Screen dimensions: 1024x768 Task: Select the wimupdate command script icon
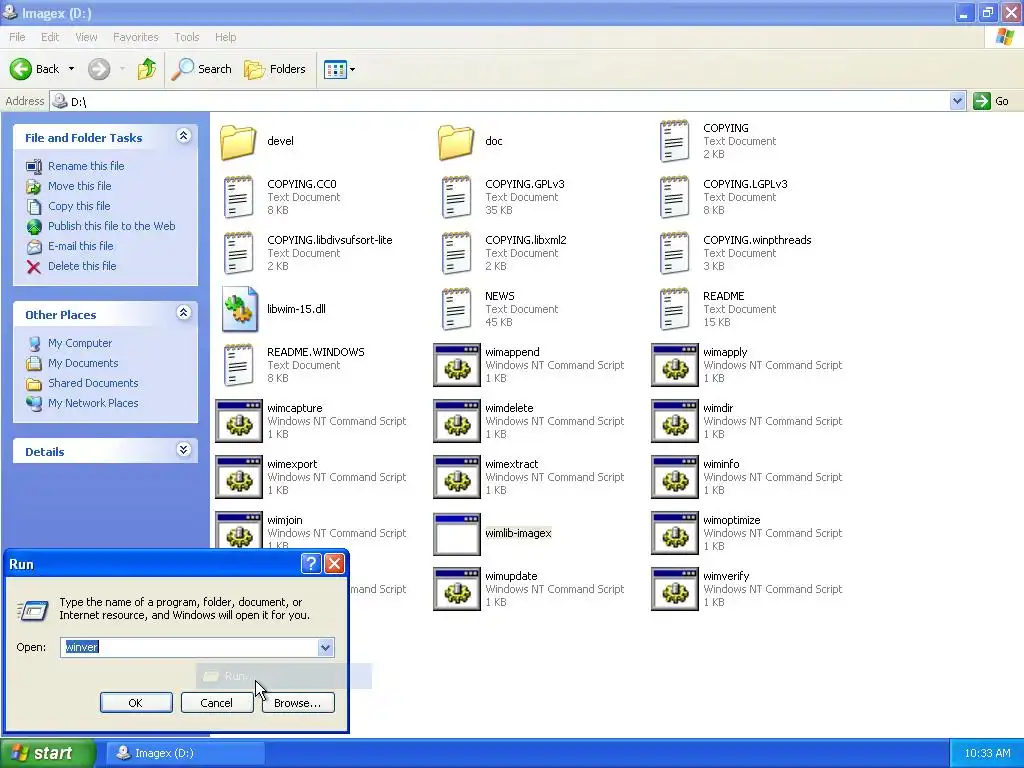[456, 590]
